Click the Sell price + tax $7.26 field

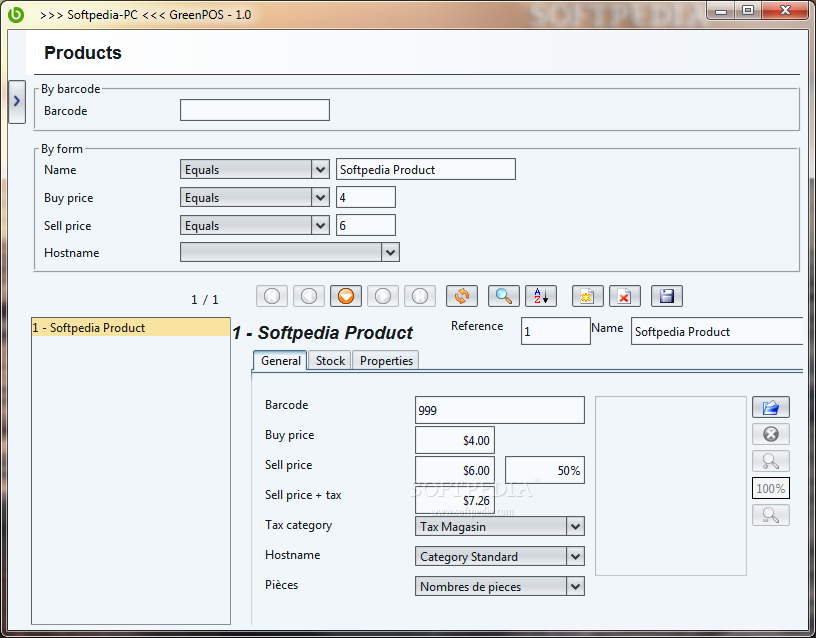point(455,501)
